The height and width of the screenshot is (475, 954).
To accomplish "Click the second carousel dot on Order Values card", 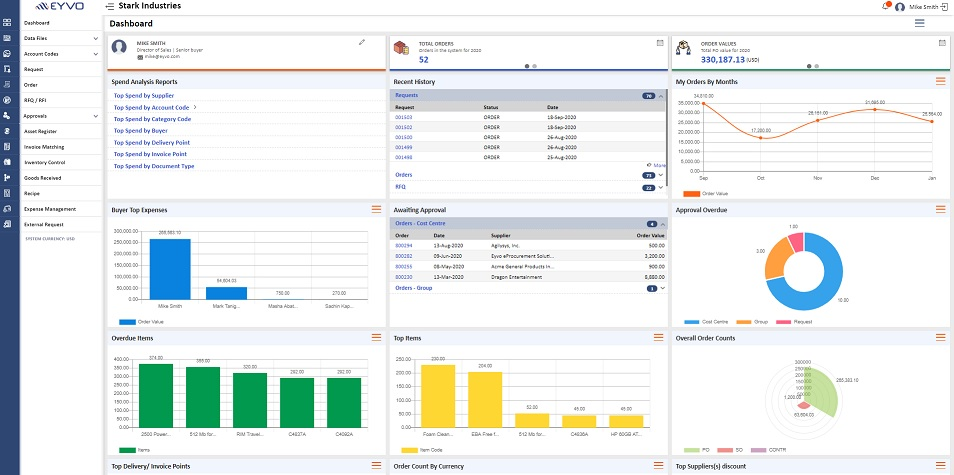I will point(816,66).
